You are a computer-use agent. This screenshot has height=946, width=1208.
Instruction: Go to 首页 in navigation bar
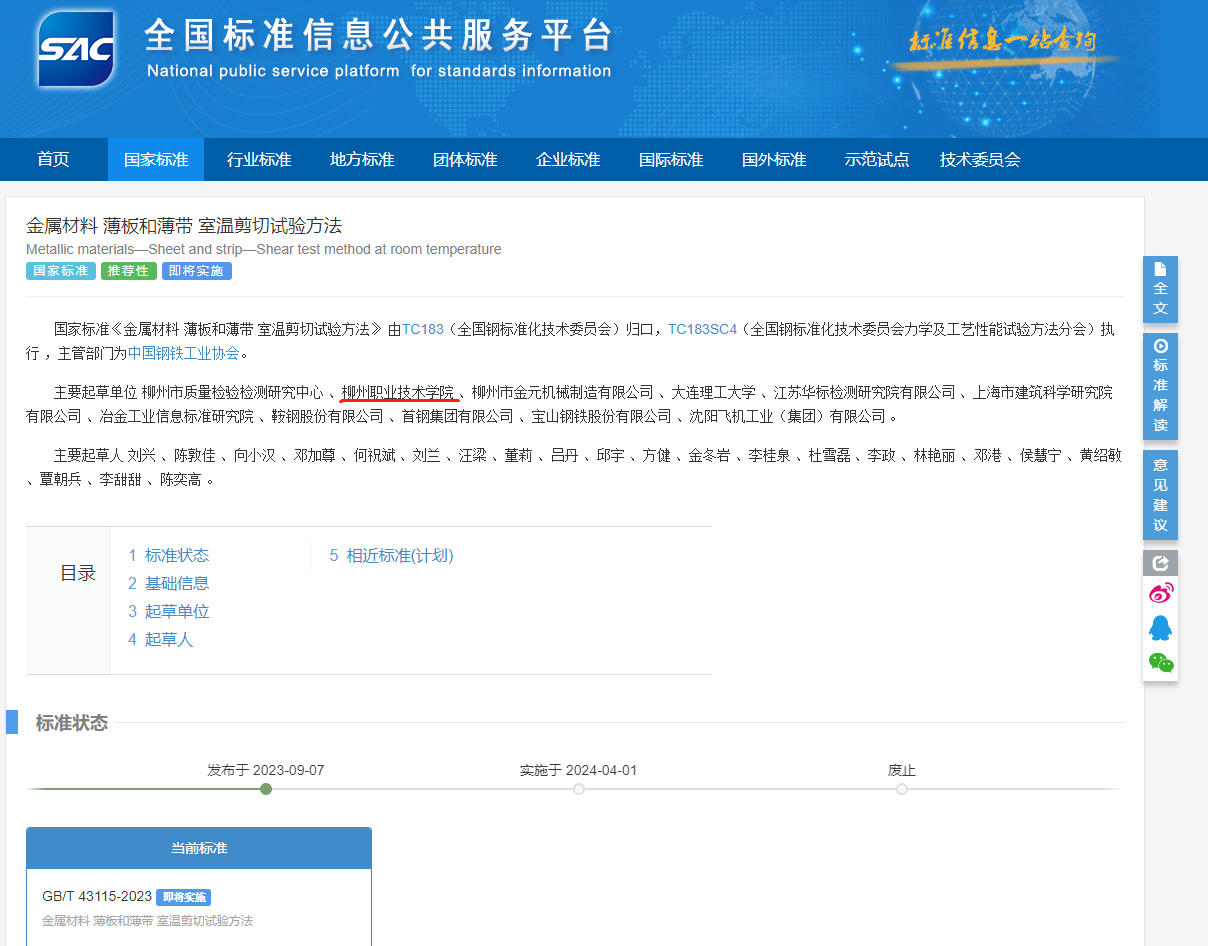[x=53, y=160]
